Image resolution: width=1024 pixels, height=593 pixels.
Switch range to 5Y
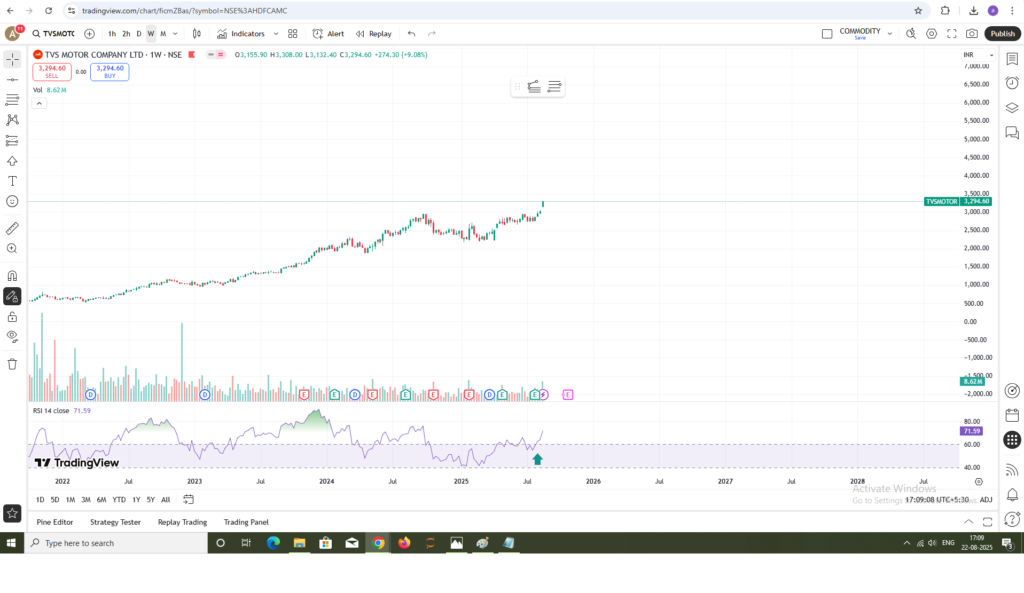(151, 500)
